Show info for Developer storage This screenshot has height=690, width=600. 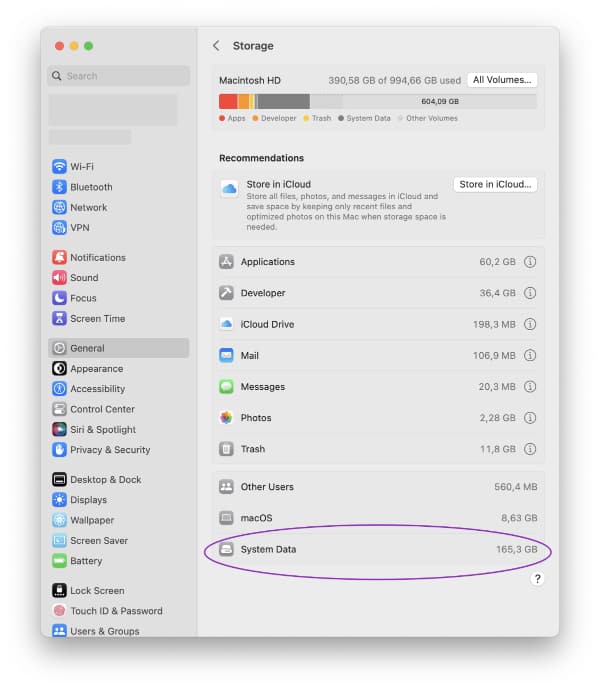click(x=530, y=293)
